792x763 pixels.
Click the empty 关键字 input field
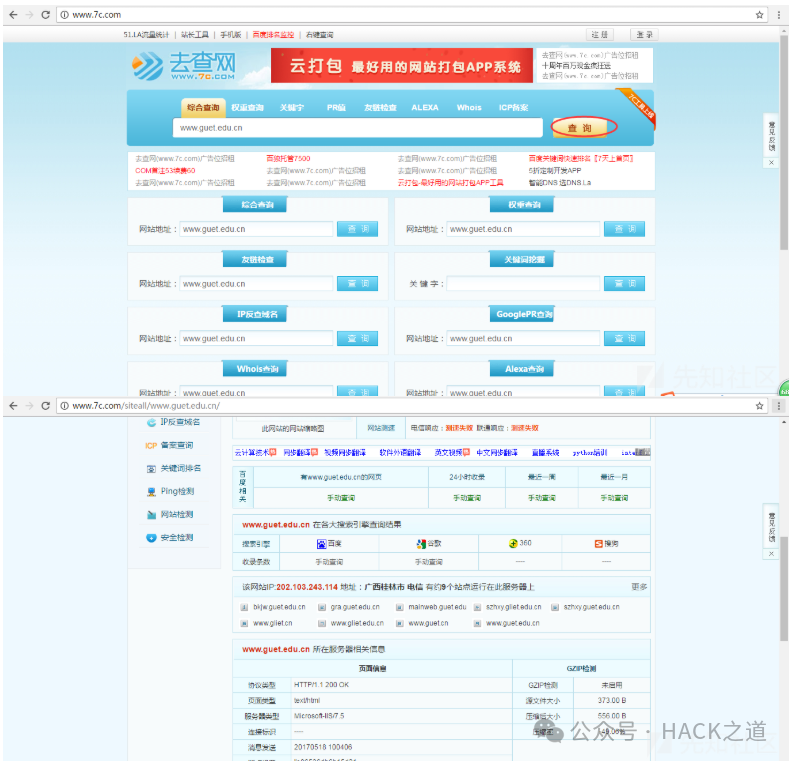(x=523, y=284)
